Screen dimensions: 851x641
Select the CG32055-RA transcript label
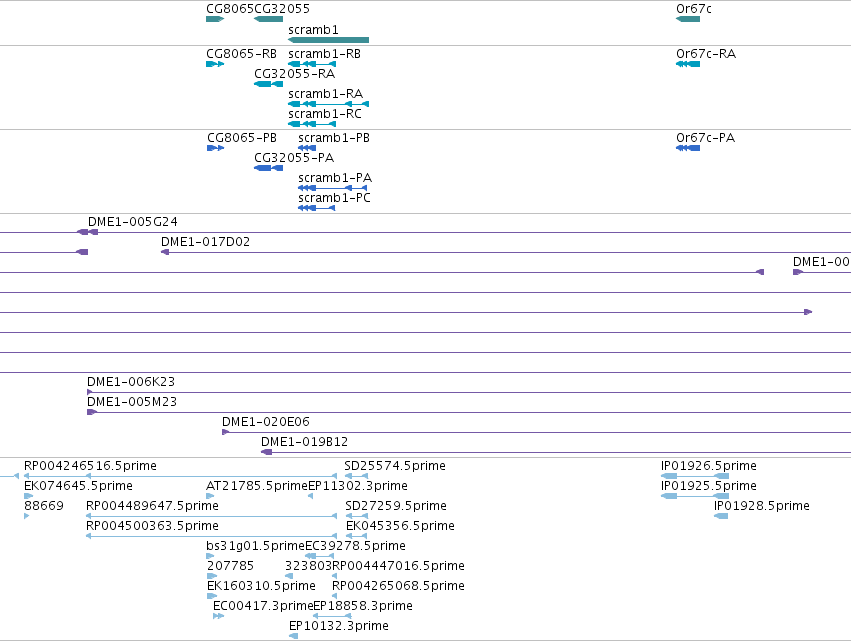click(x=295, y=74)
